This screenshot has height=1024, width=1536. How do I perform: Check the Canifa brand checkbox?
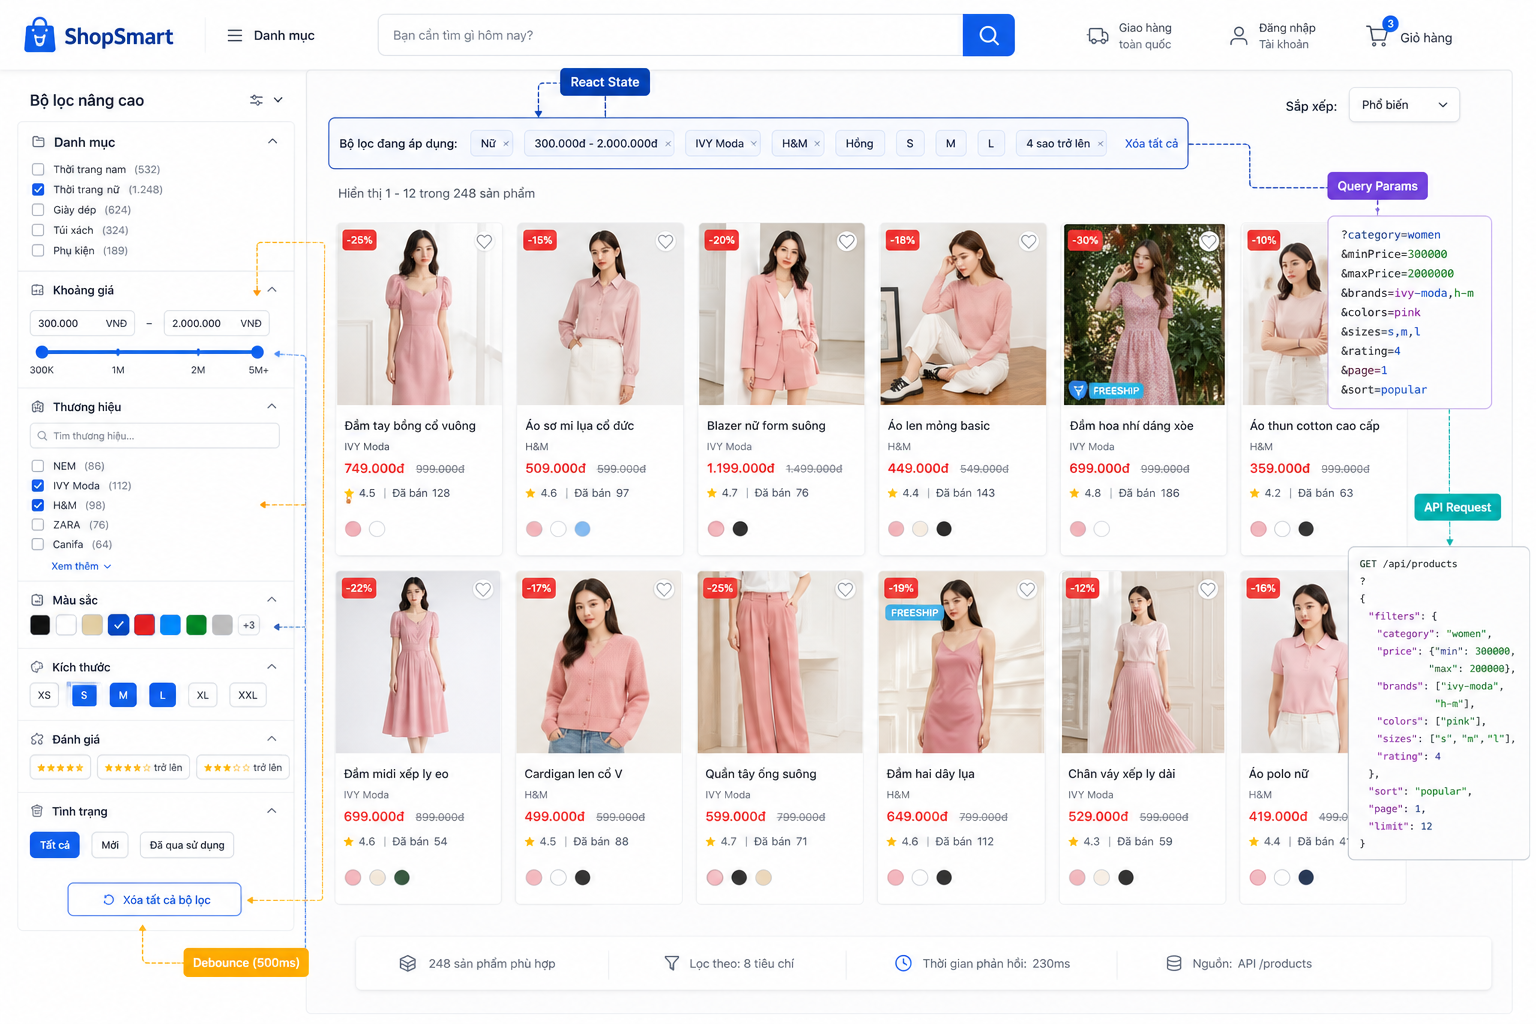38,544
